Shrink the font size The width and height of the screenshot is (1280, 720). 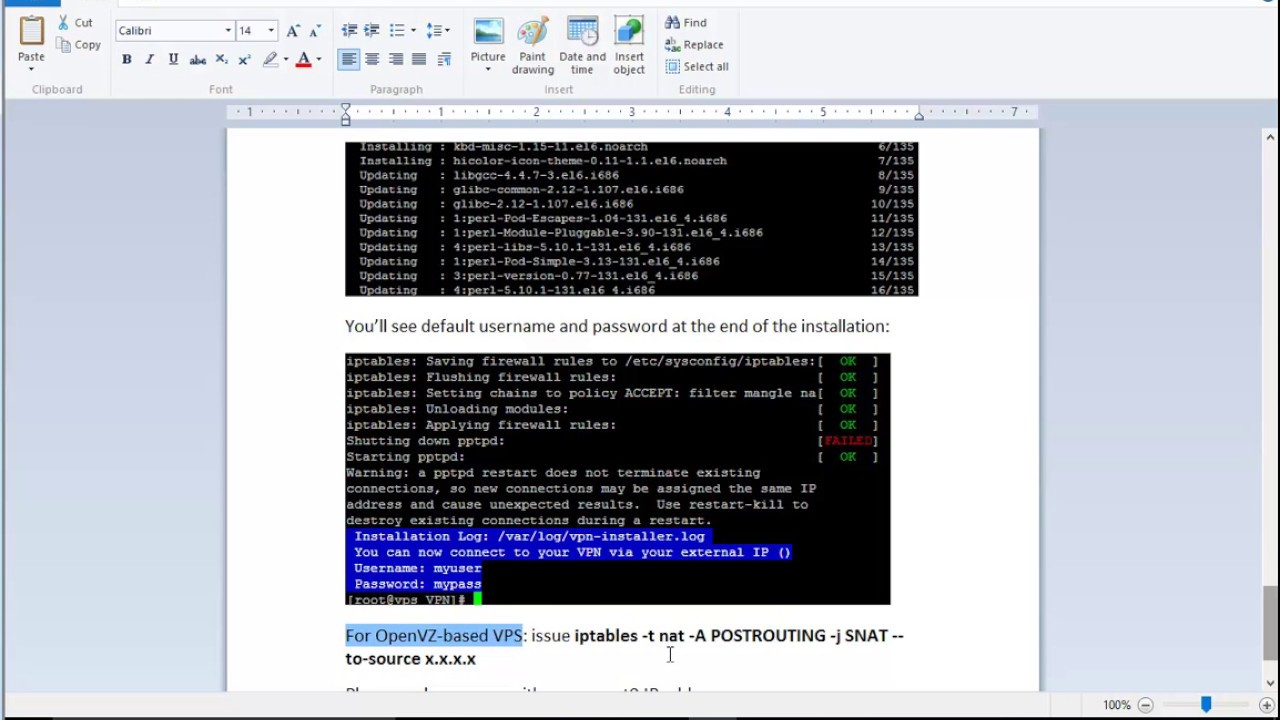click(314, 30)
